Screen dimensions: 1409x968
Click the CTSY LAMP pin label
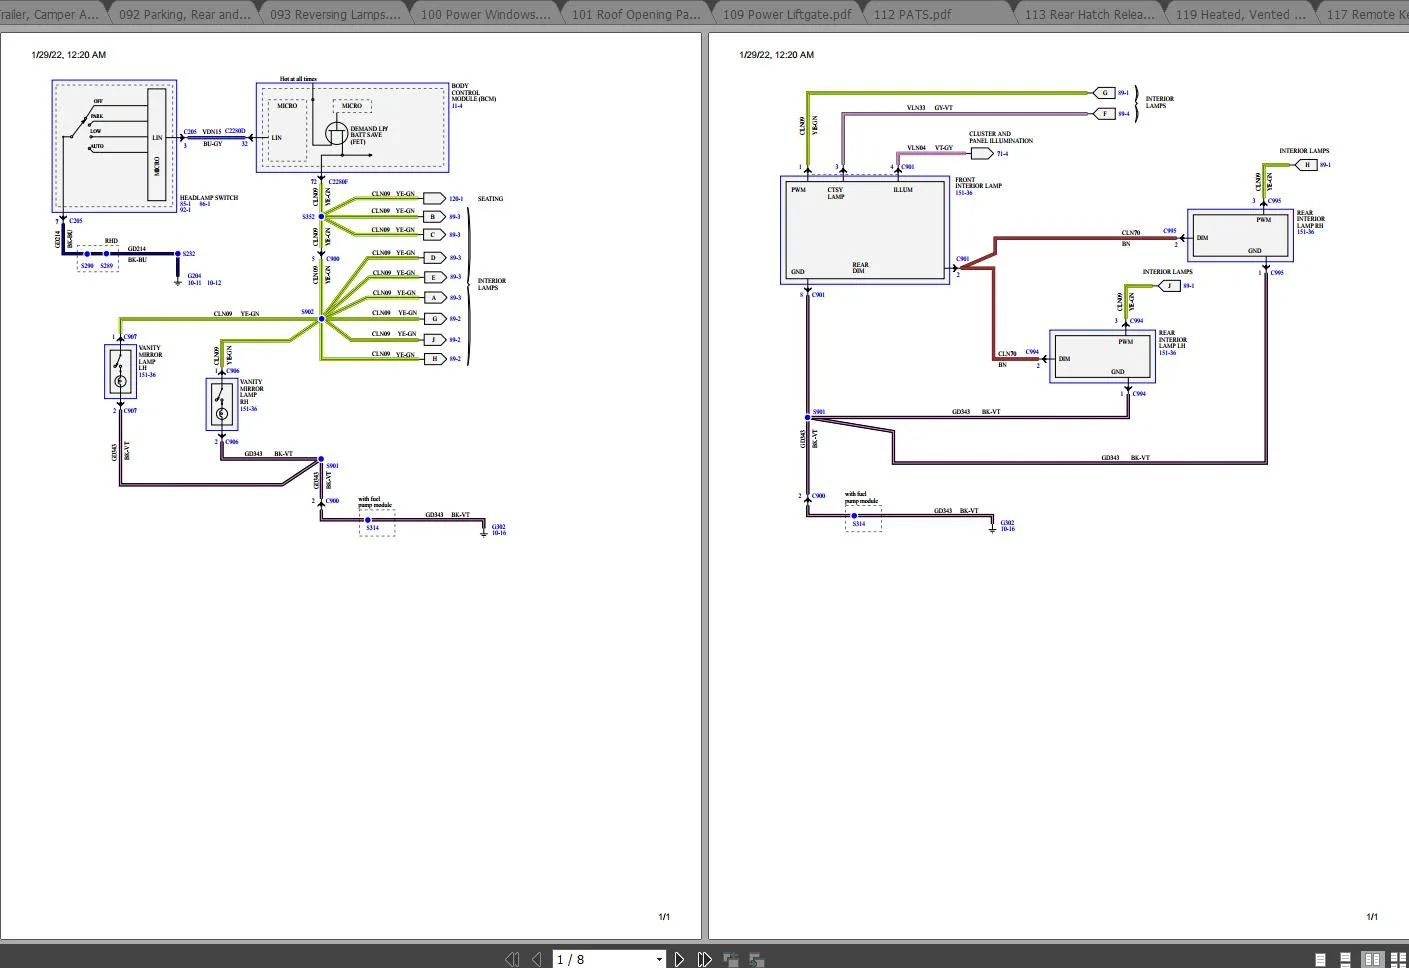(x=836, y=193)
